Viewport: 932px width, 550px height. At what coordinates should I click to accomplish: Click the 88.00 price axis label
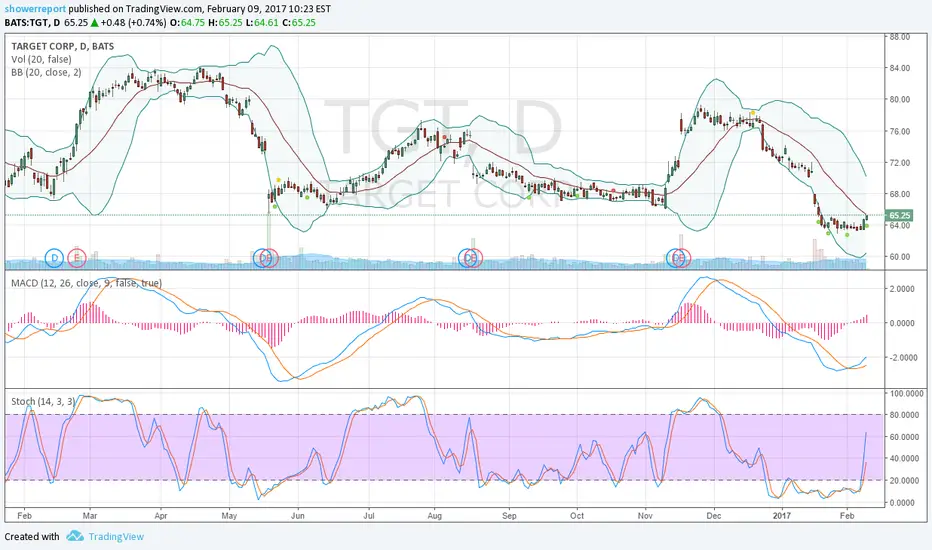tap(899, 37)
